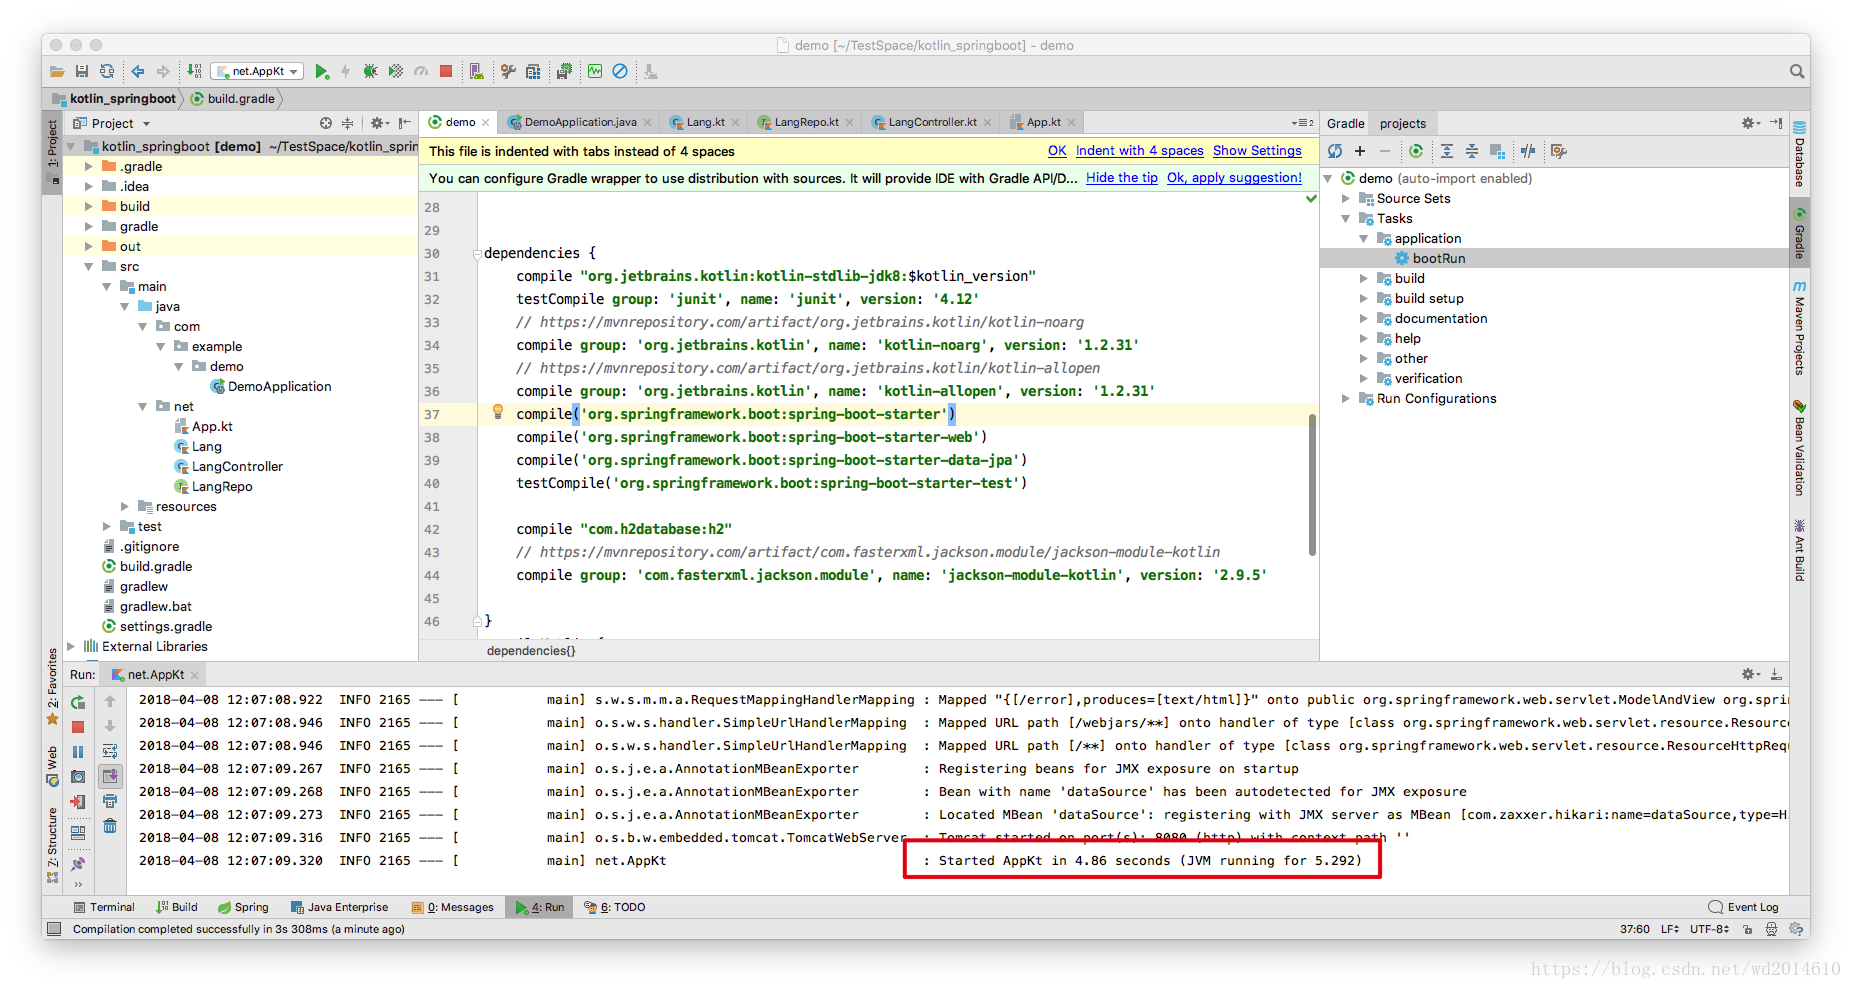Toggle the Maven Projects tool window
The image size is (1852, 989).
1799,328
